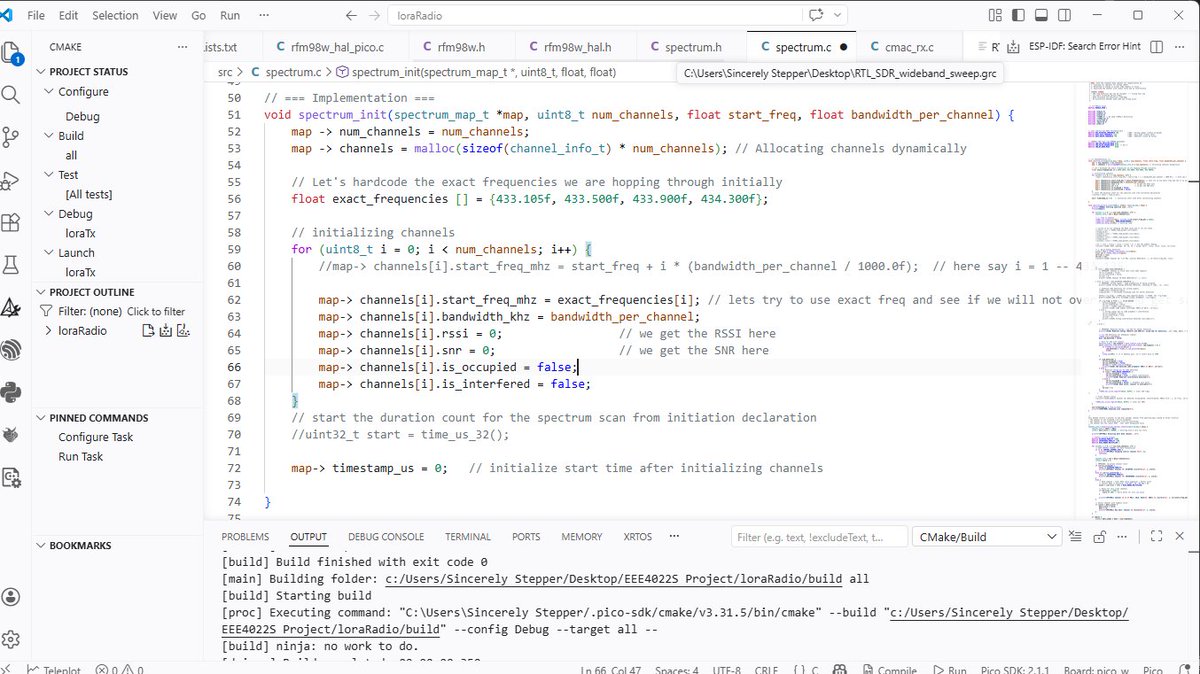Open the Explorer view in activity bar
1200x674 pixels.
11,54
